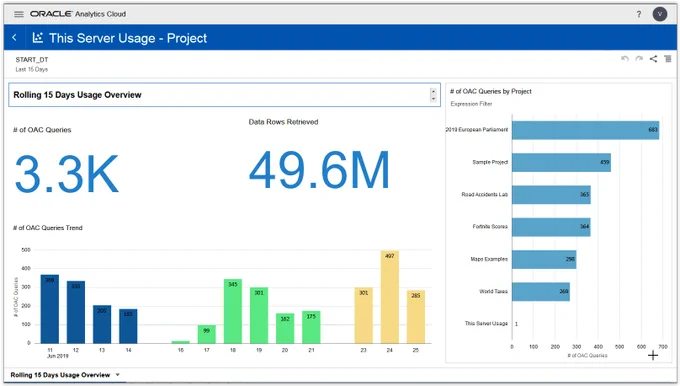Select the World Taxes bar
This screenshot has height=386, width=680.
pyautogui.click(x=541, y=291)
